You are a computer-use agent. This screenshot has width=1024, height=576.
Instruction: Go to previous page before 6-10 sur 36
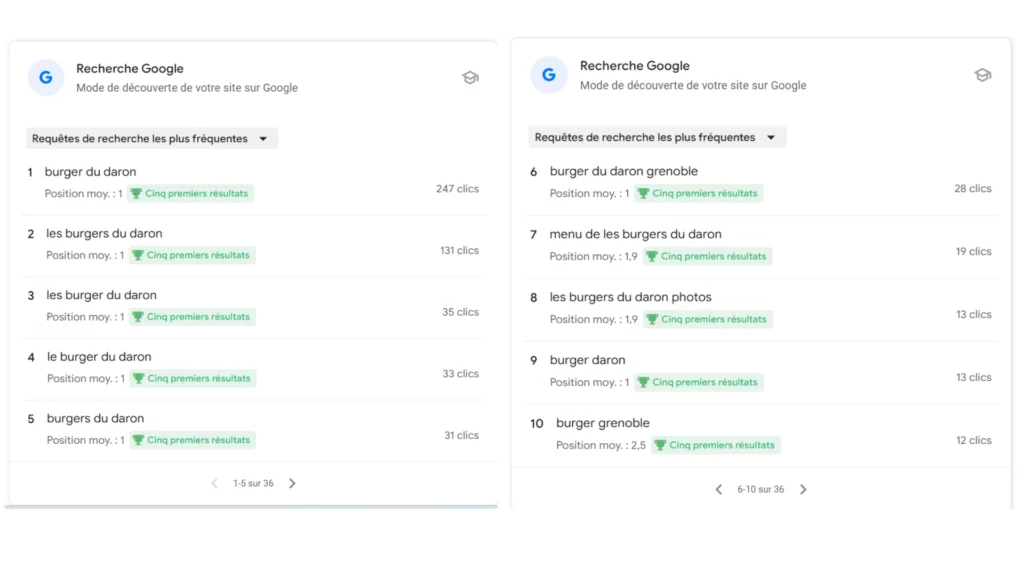(718, 489)
